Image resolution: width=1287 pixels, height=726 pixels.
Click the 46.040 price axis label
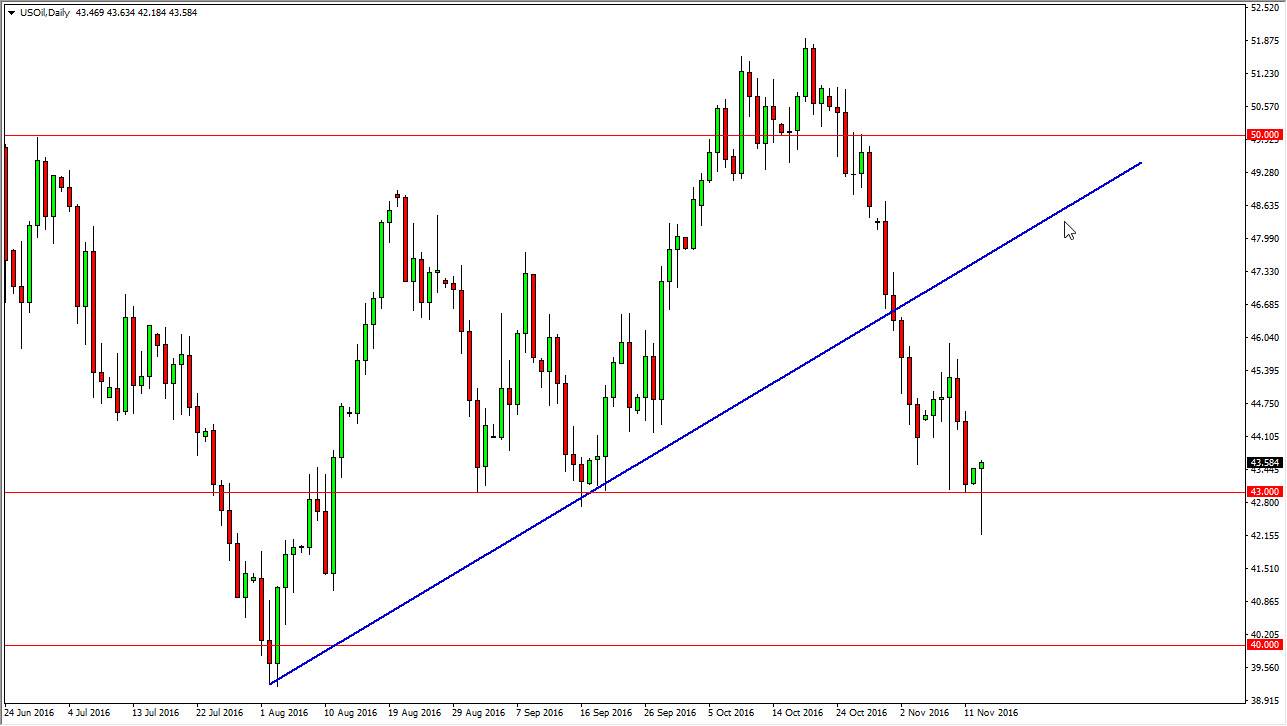click(x=1265, y=338)
